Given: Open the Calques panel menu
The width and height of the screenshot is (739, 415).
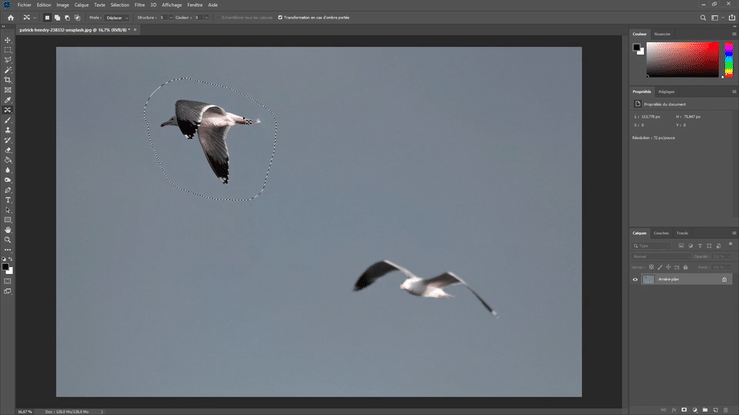Looking at the screenshot, I should click(734, 233).
